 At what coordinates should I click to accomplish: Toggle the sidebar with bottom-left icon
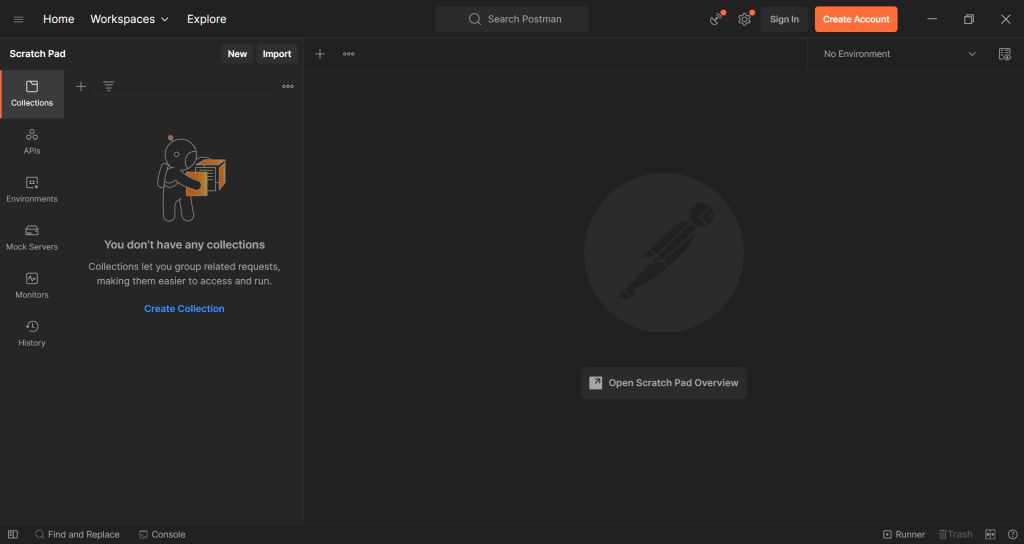(12, 534)
